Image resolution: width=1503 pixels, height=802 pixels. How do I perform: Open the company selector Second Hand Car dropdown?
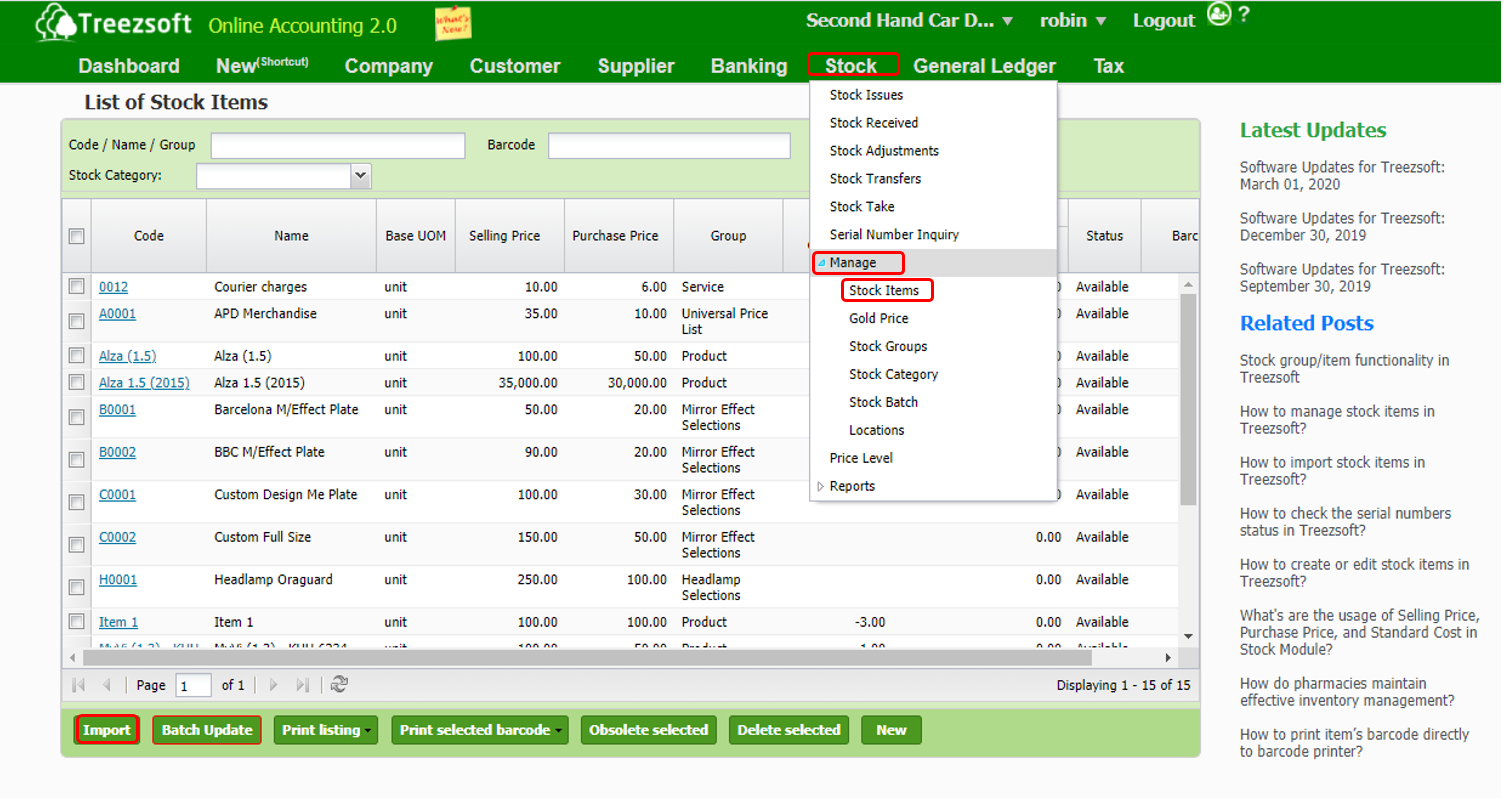point(909,20)
